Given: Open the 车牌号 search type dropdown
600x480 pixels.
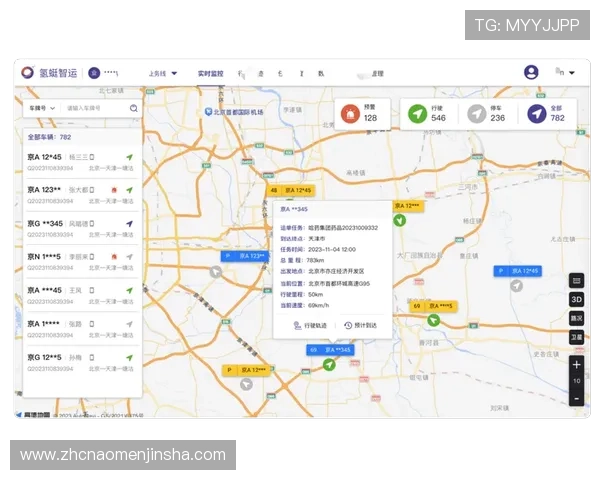Looking at the screenshot, I should [x=41, y=107].
